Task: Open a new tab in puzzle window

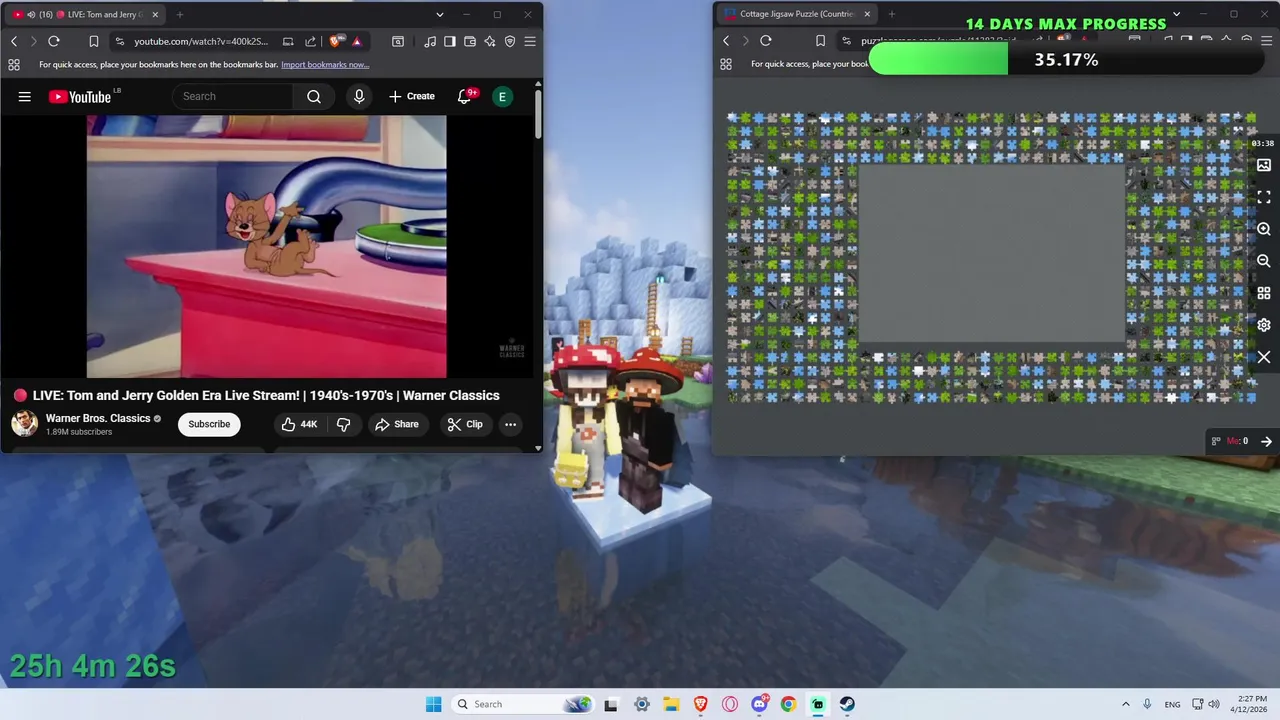Action: tap(892, 14)
